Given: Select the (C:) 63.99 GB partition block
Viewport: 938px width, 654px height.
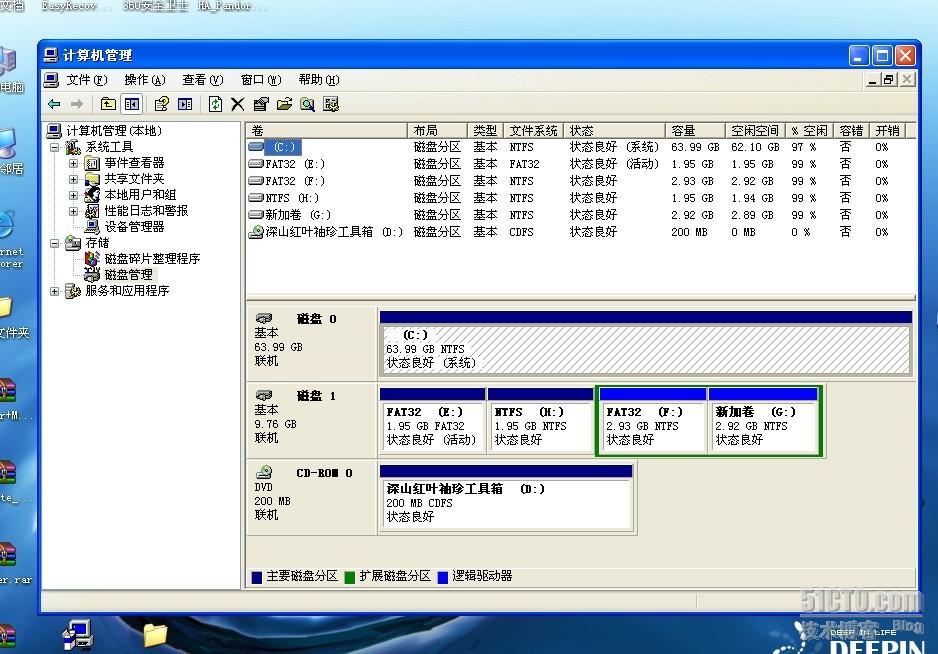Looking at the screenshot, I should tap(645, 343).
